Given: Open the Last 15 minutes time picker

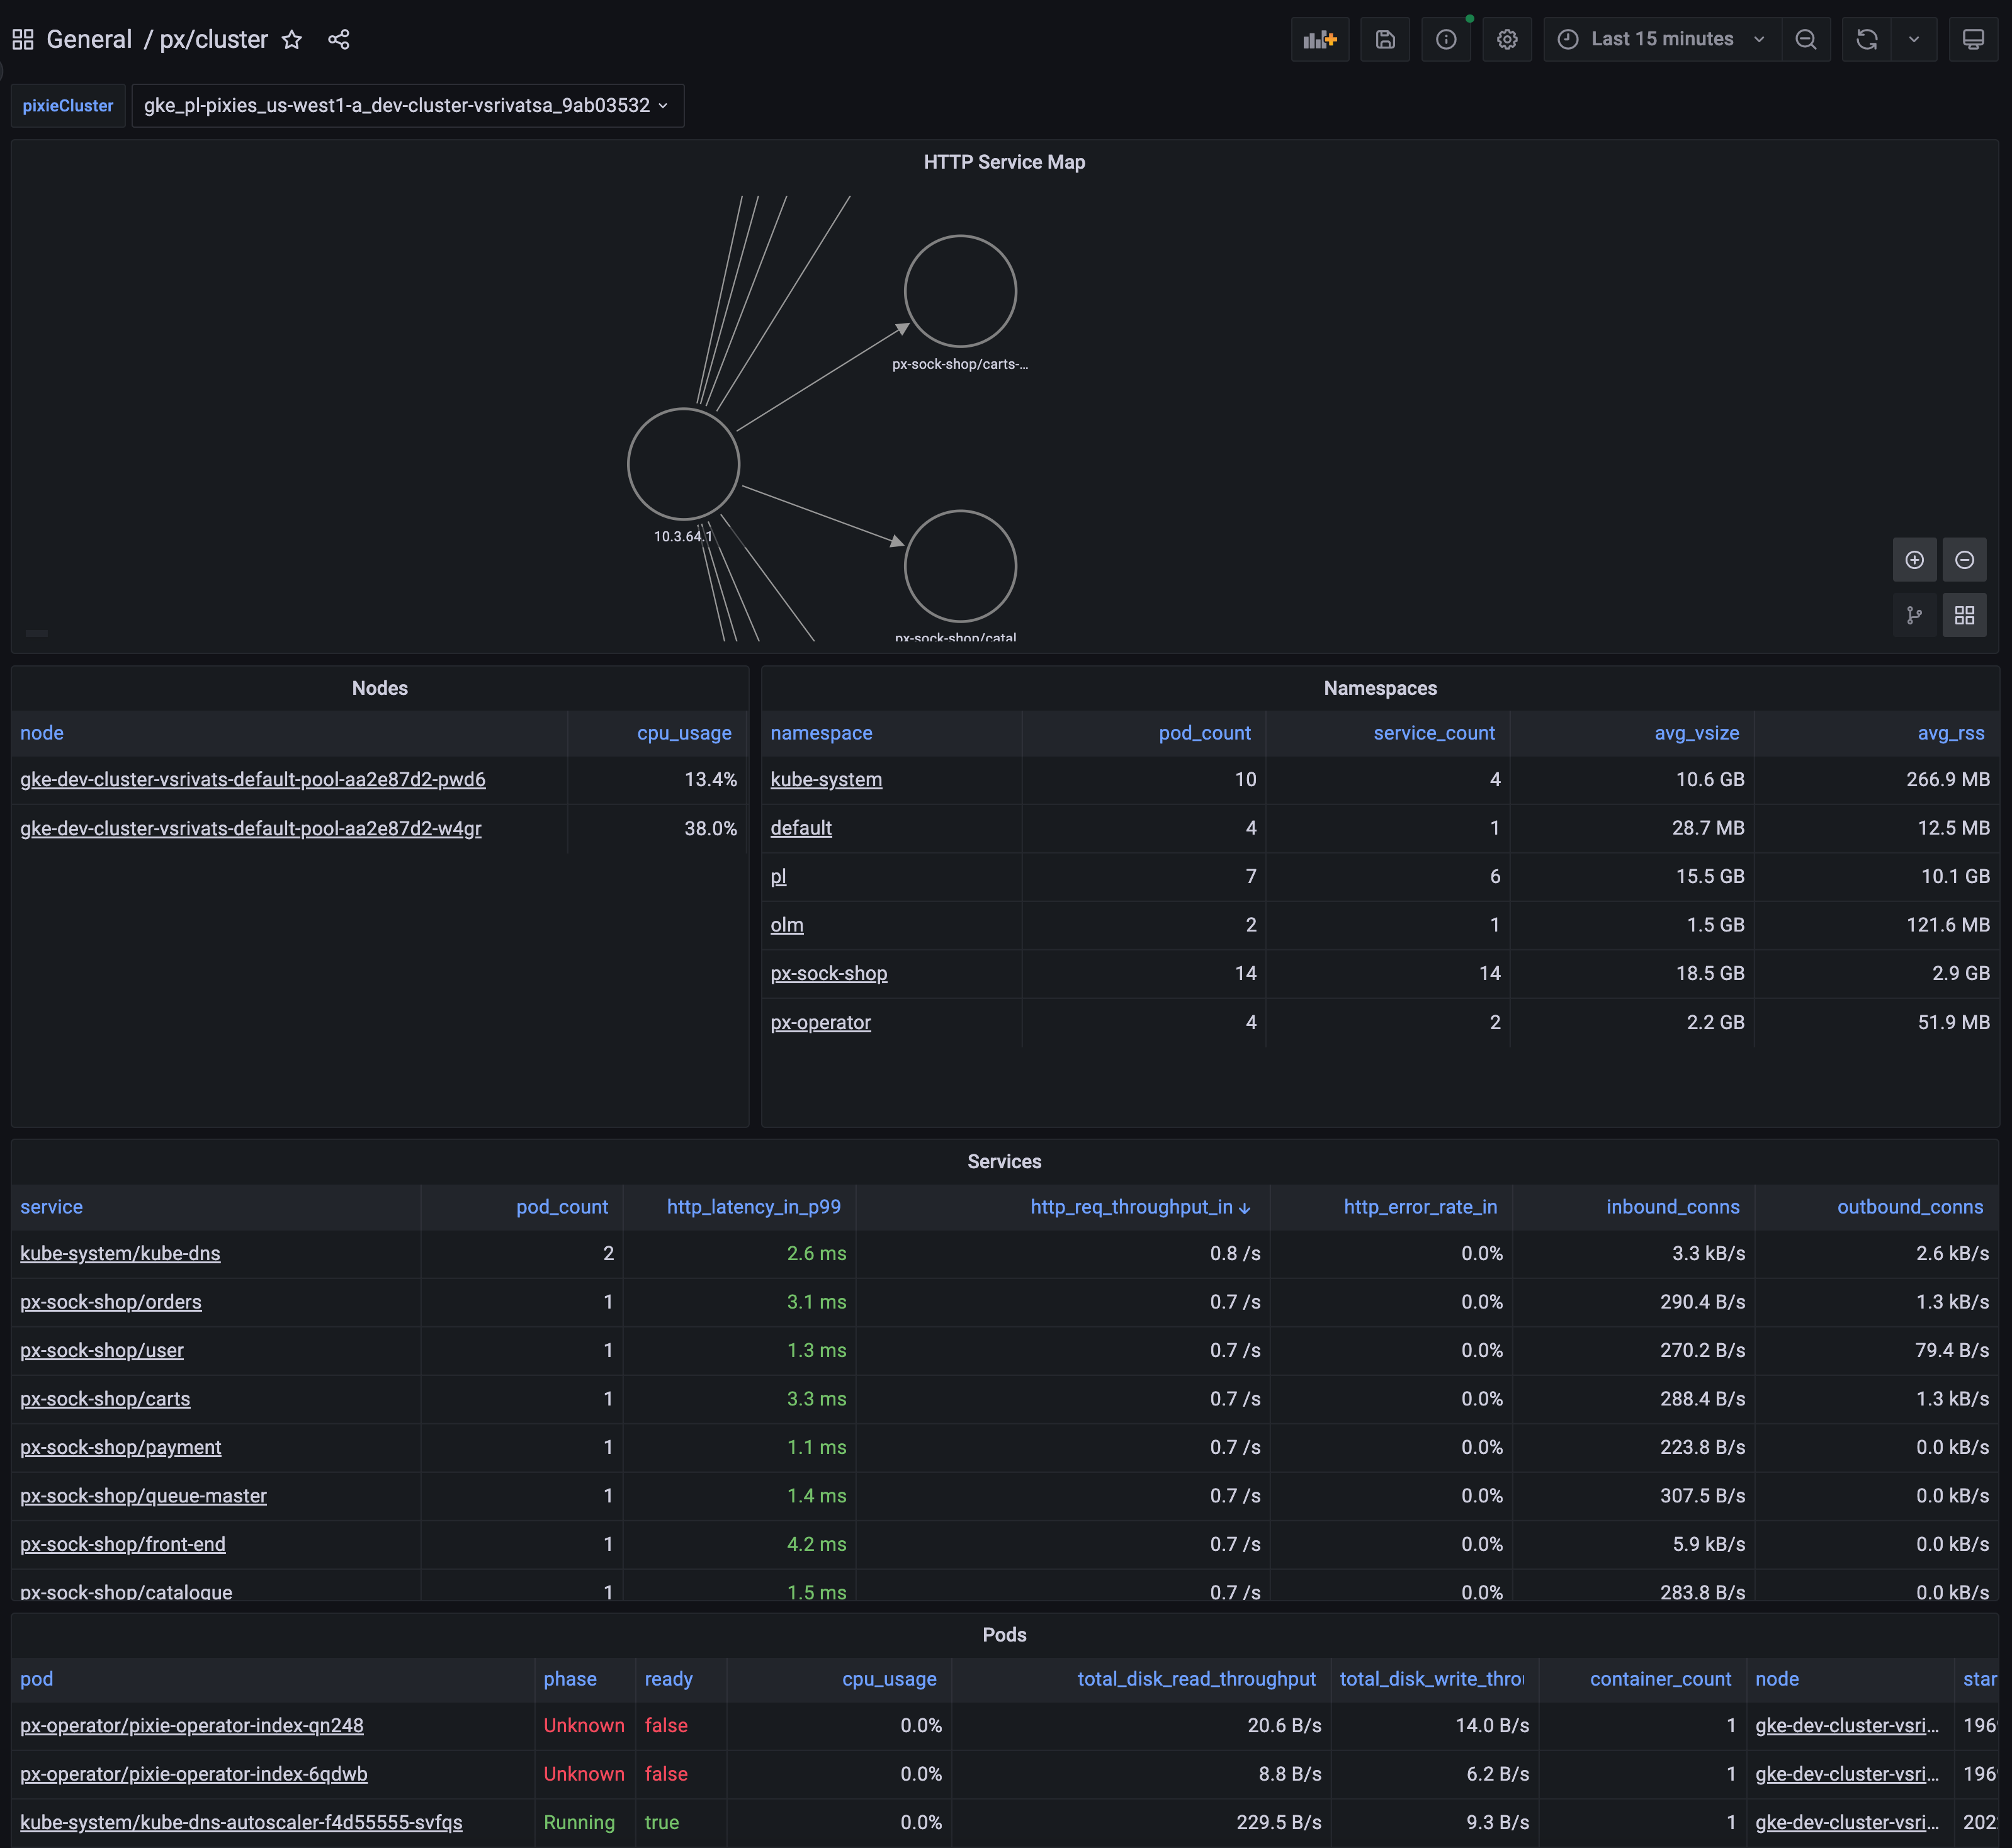Looking at the screenshot, I should coord(1662,39).
